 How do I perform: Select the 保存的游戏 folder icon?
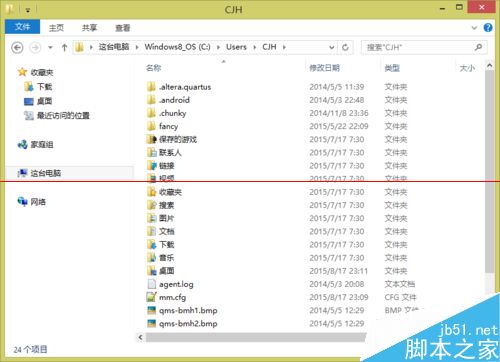[151, 139]
